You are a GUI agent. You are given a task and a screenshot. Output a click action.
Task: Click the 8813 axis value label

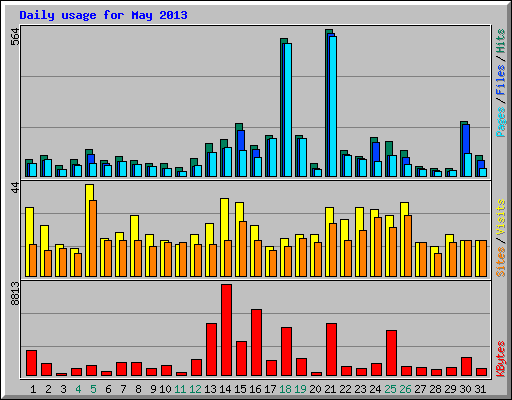(x=15, y=294)
